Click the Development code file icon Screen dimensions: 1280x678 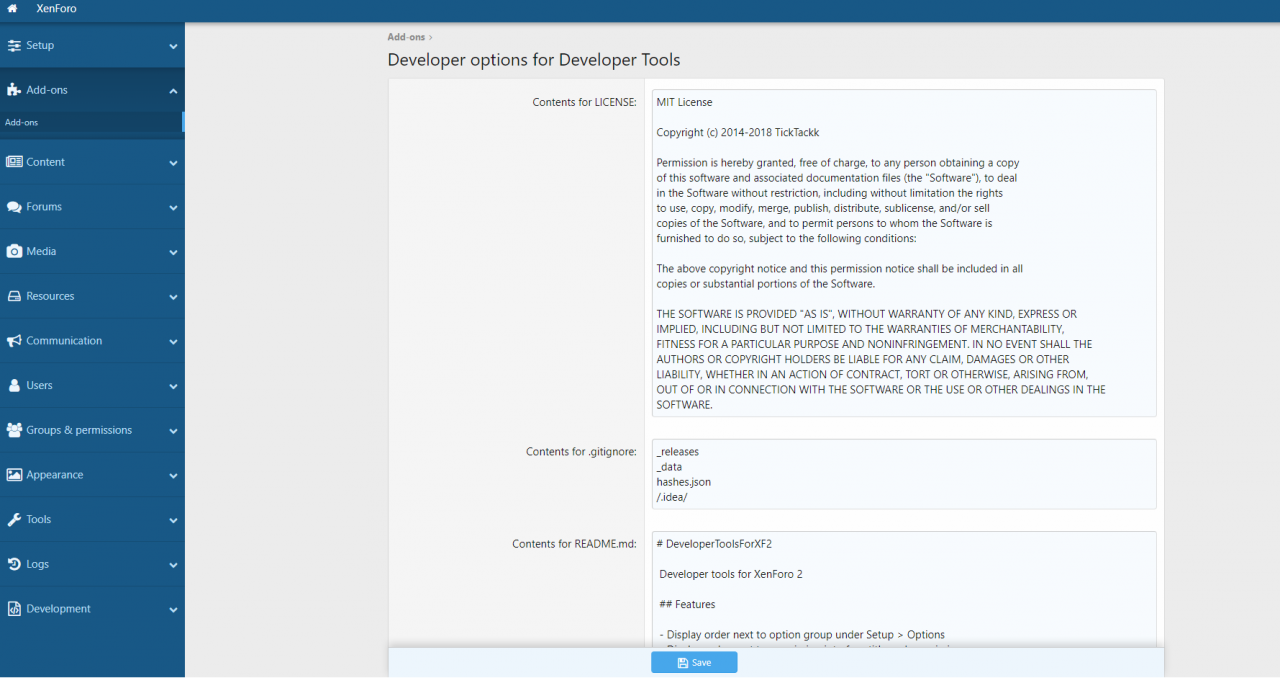click(14, 609)
